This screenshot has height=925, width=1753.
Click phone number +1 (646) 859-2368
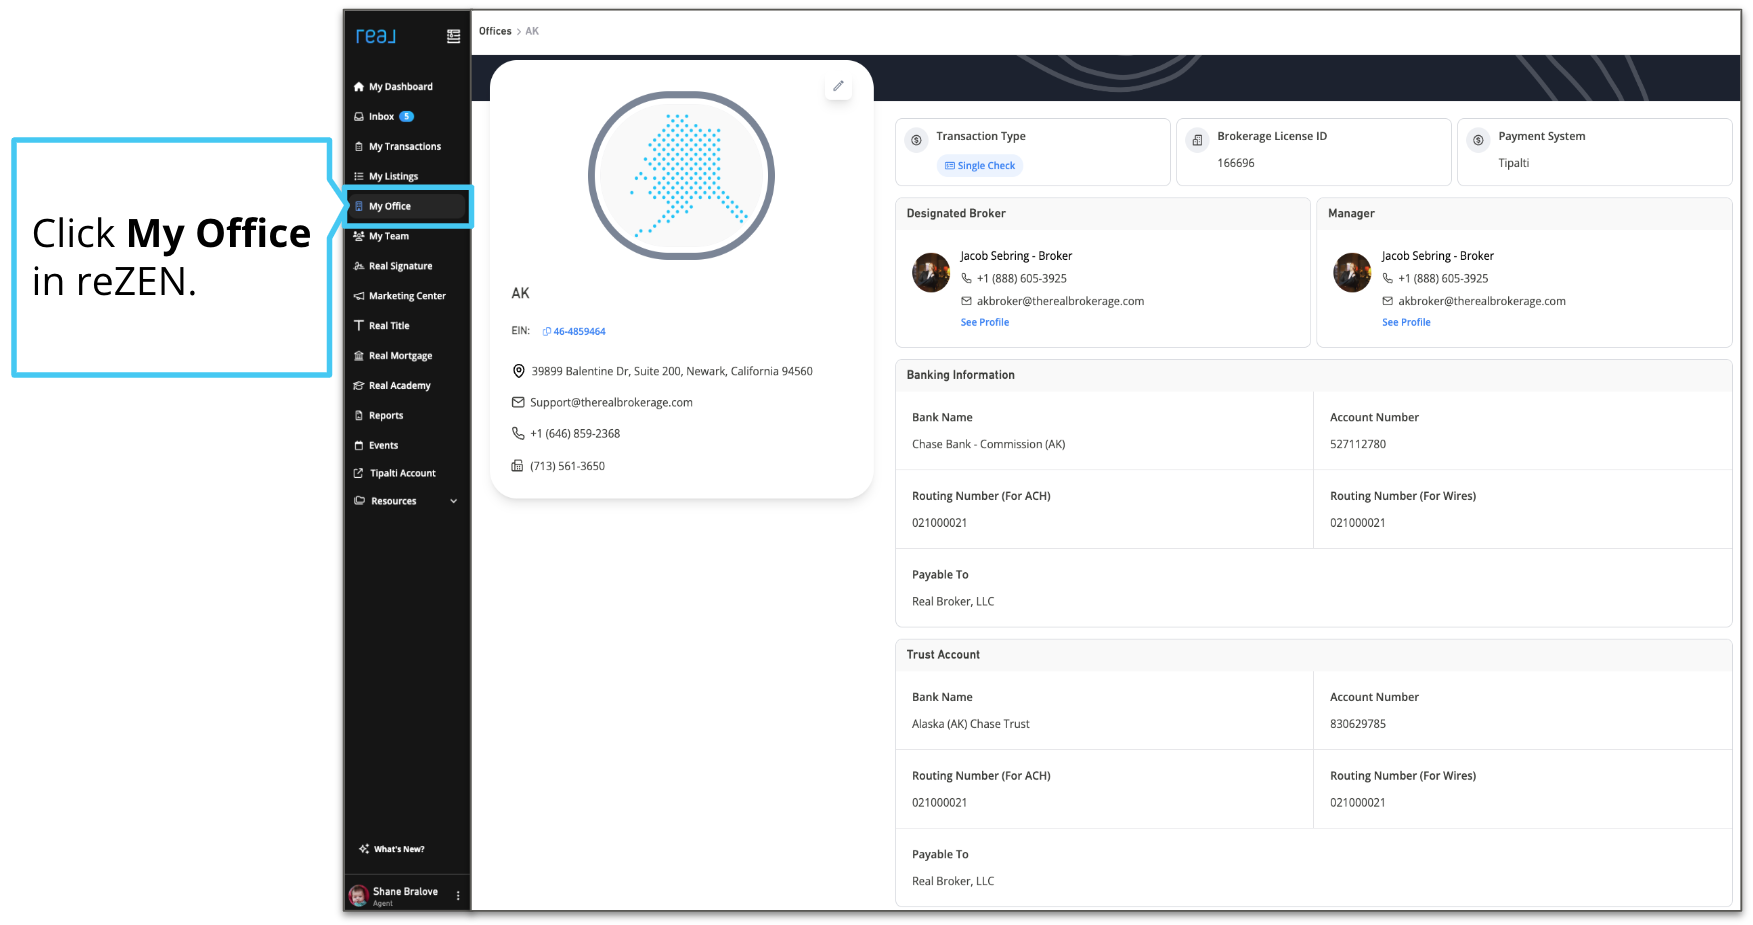575,434
